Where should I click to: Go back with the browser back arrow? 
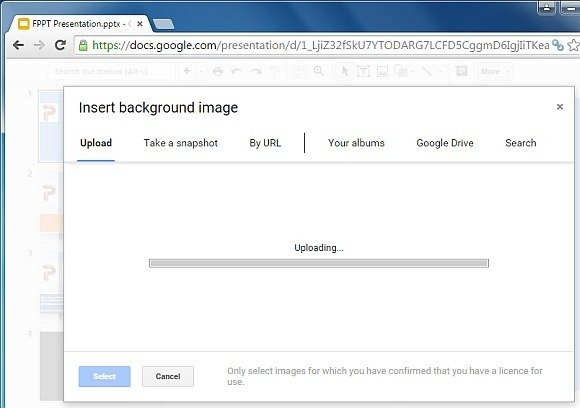18,45
